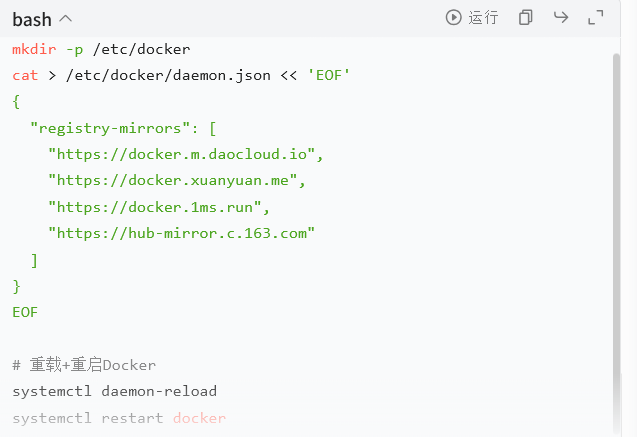Viewport: 637px width, 437px height.
Task: Click the https://docker.xuanyuan.me mirror URL
Action: point(173,180)
